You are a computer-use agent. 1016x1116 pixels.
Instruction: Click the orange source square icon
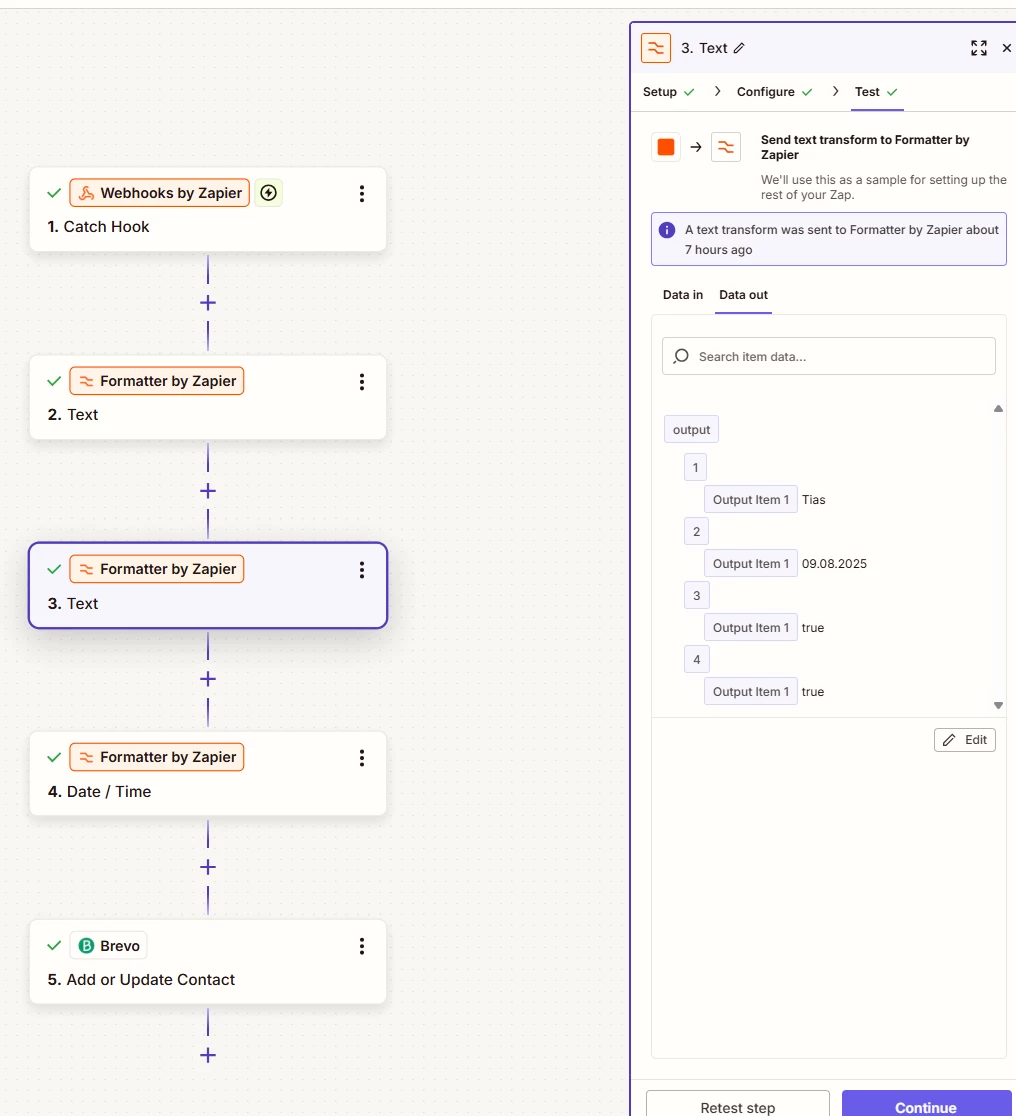pos(666,147)
